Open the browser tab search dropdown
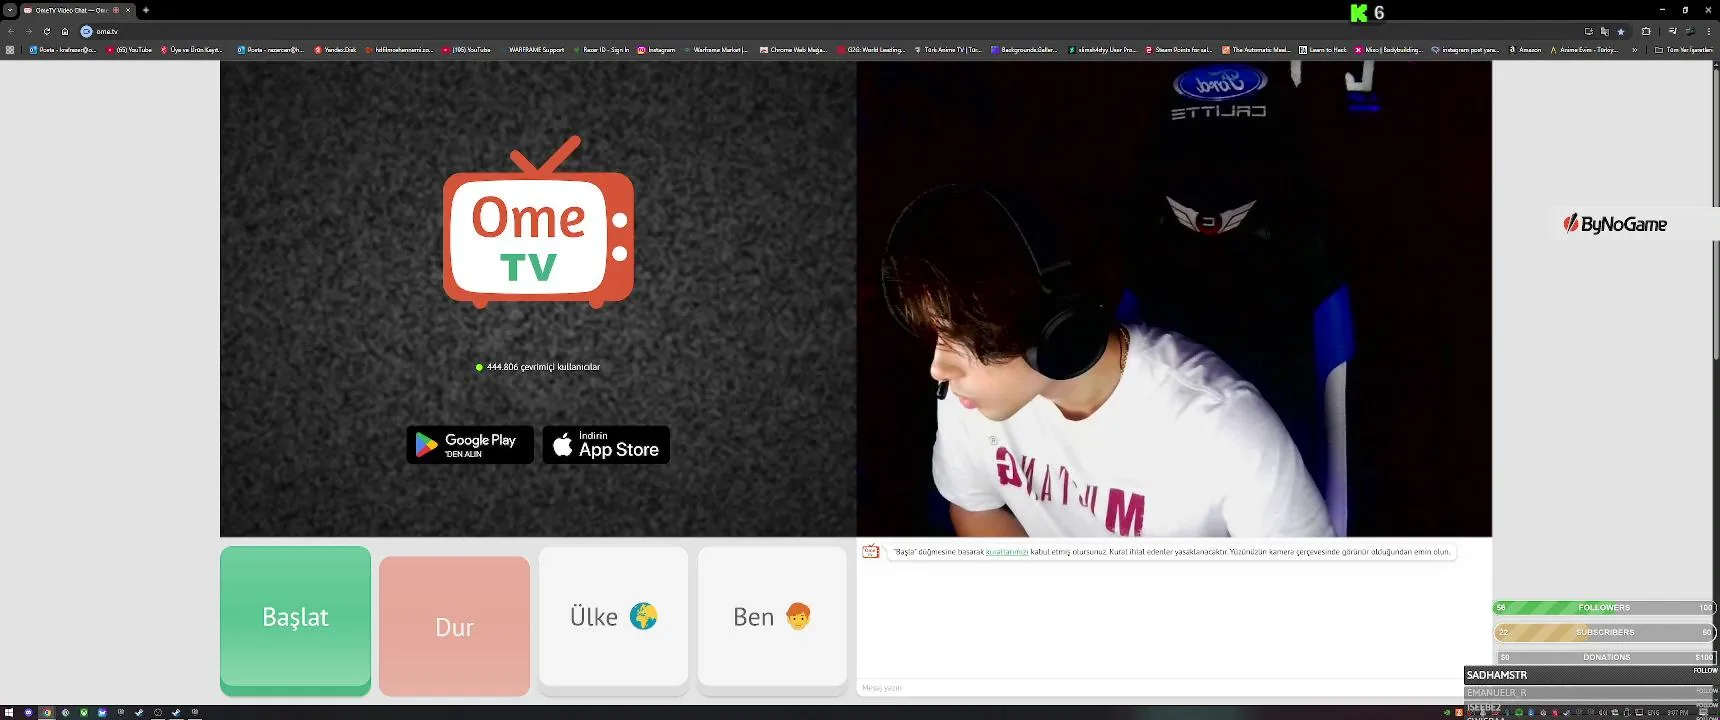The image size is (1720, 720). click(10, 10)
